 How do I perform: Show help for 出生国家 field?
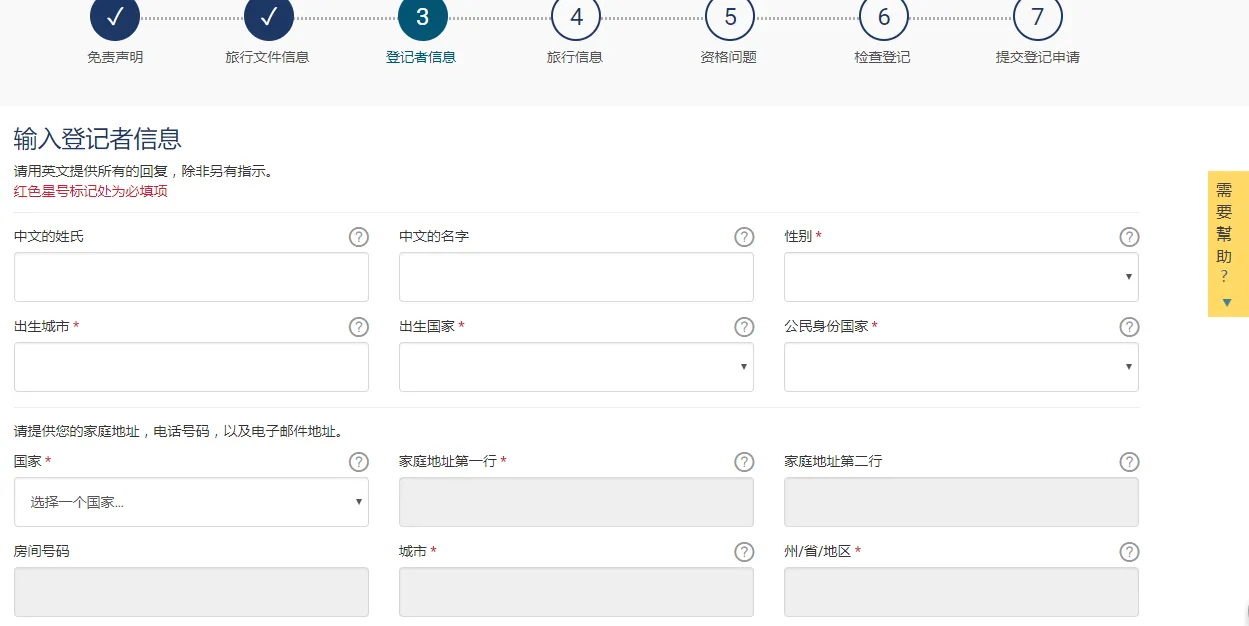click(744, 327)
